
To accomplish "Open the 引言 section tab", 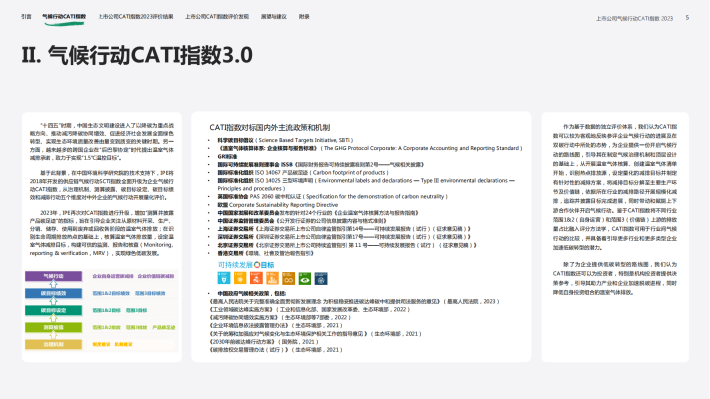I will click(26, 17).
